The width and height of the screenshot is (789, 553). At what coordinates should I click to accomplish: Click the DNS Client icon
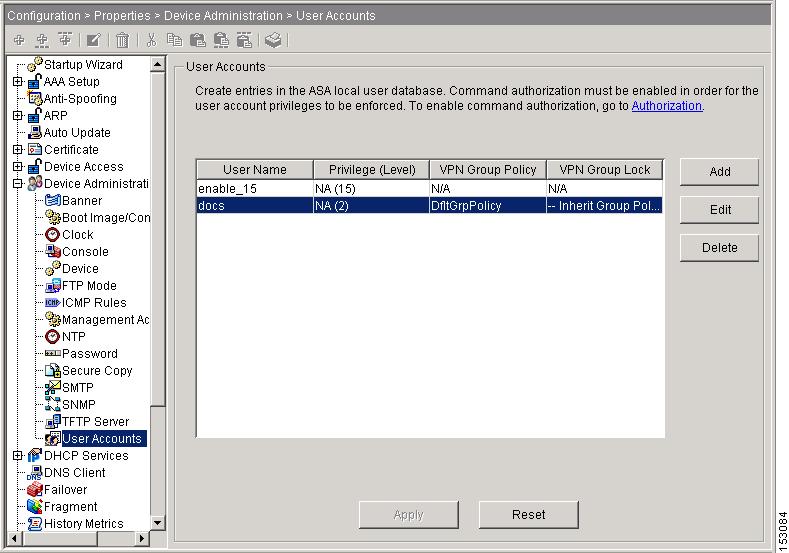pyautogui.click(x=35, y=472)
